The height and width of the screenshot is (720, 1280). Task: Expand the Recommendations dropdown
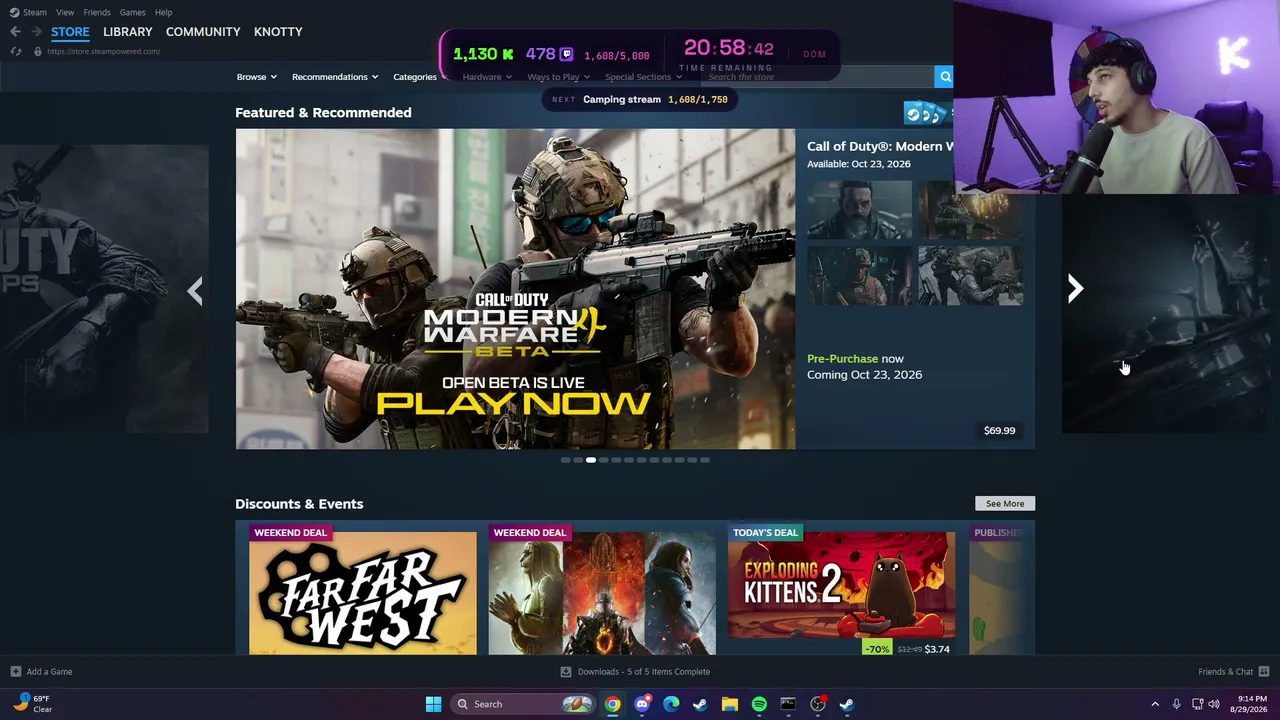click(x=335, y=77)
